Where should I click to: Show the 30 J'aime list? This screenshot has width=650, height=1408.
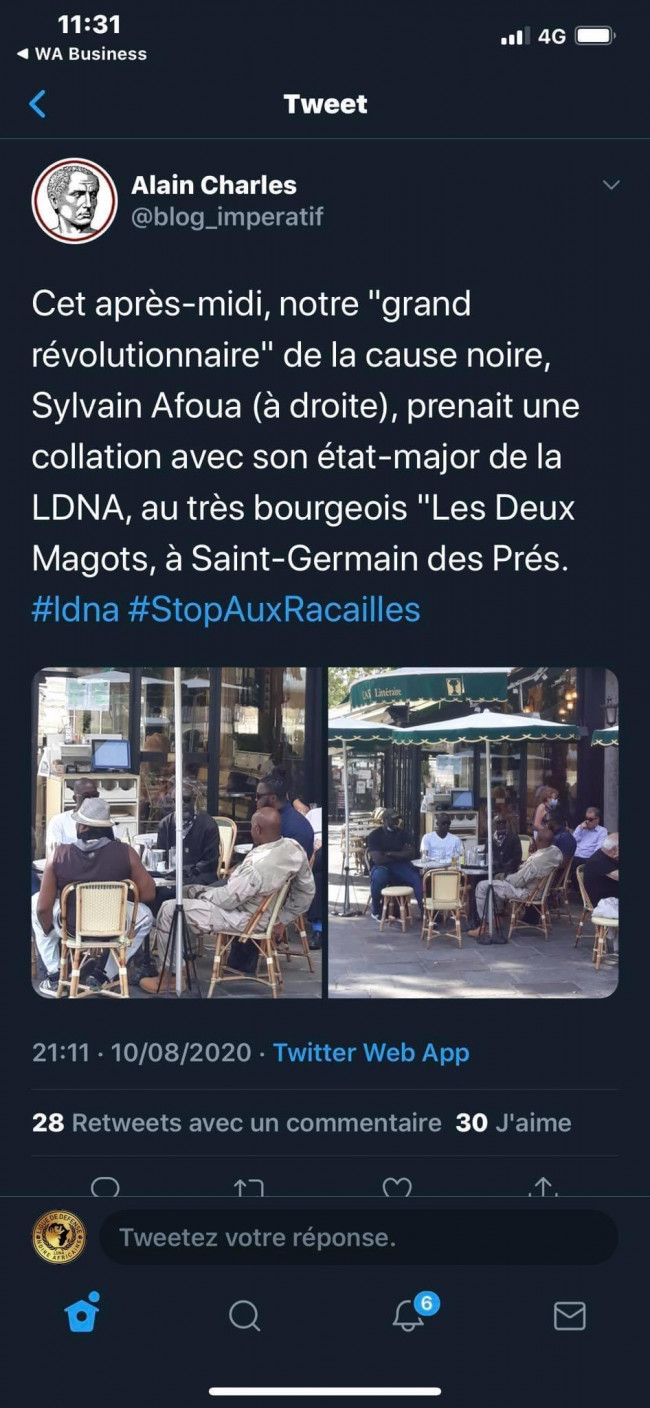(513, 1123)
